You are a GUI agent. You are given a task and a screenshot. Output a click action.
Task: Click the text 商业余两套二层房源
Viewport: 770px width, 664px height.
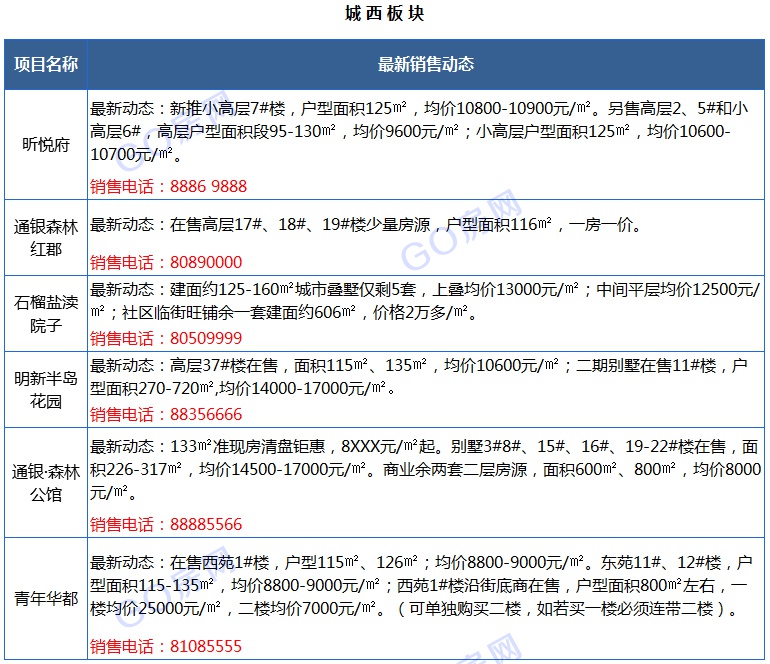[x=455, y=470]
